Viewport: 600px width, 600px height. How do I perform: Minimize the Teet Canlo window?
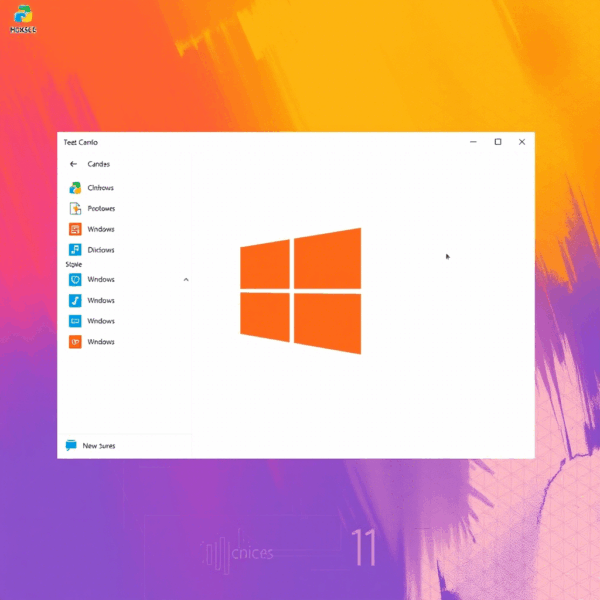473,142
